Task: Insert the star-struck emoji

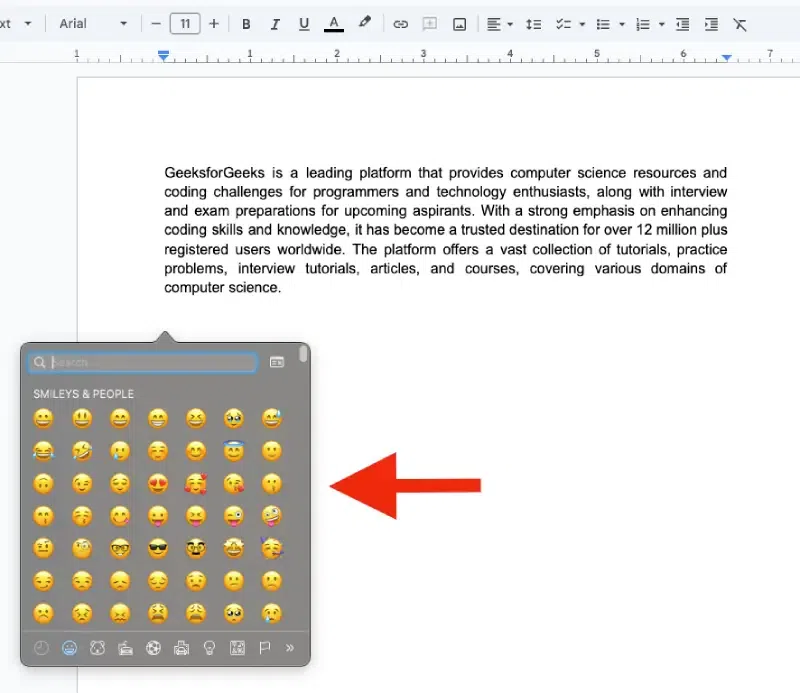Action: coord(234,549)
